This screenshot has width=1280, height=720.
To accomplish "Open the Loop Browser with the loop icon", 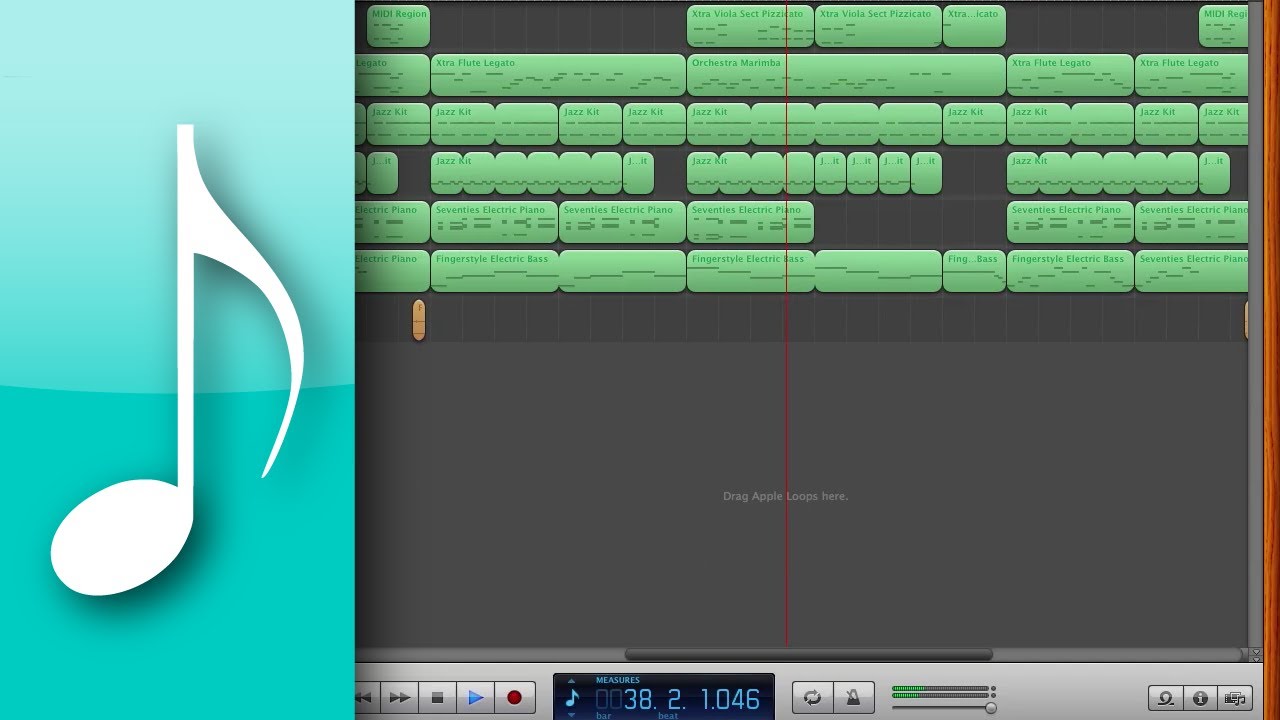I will coord(1166,698).
